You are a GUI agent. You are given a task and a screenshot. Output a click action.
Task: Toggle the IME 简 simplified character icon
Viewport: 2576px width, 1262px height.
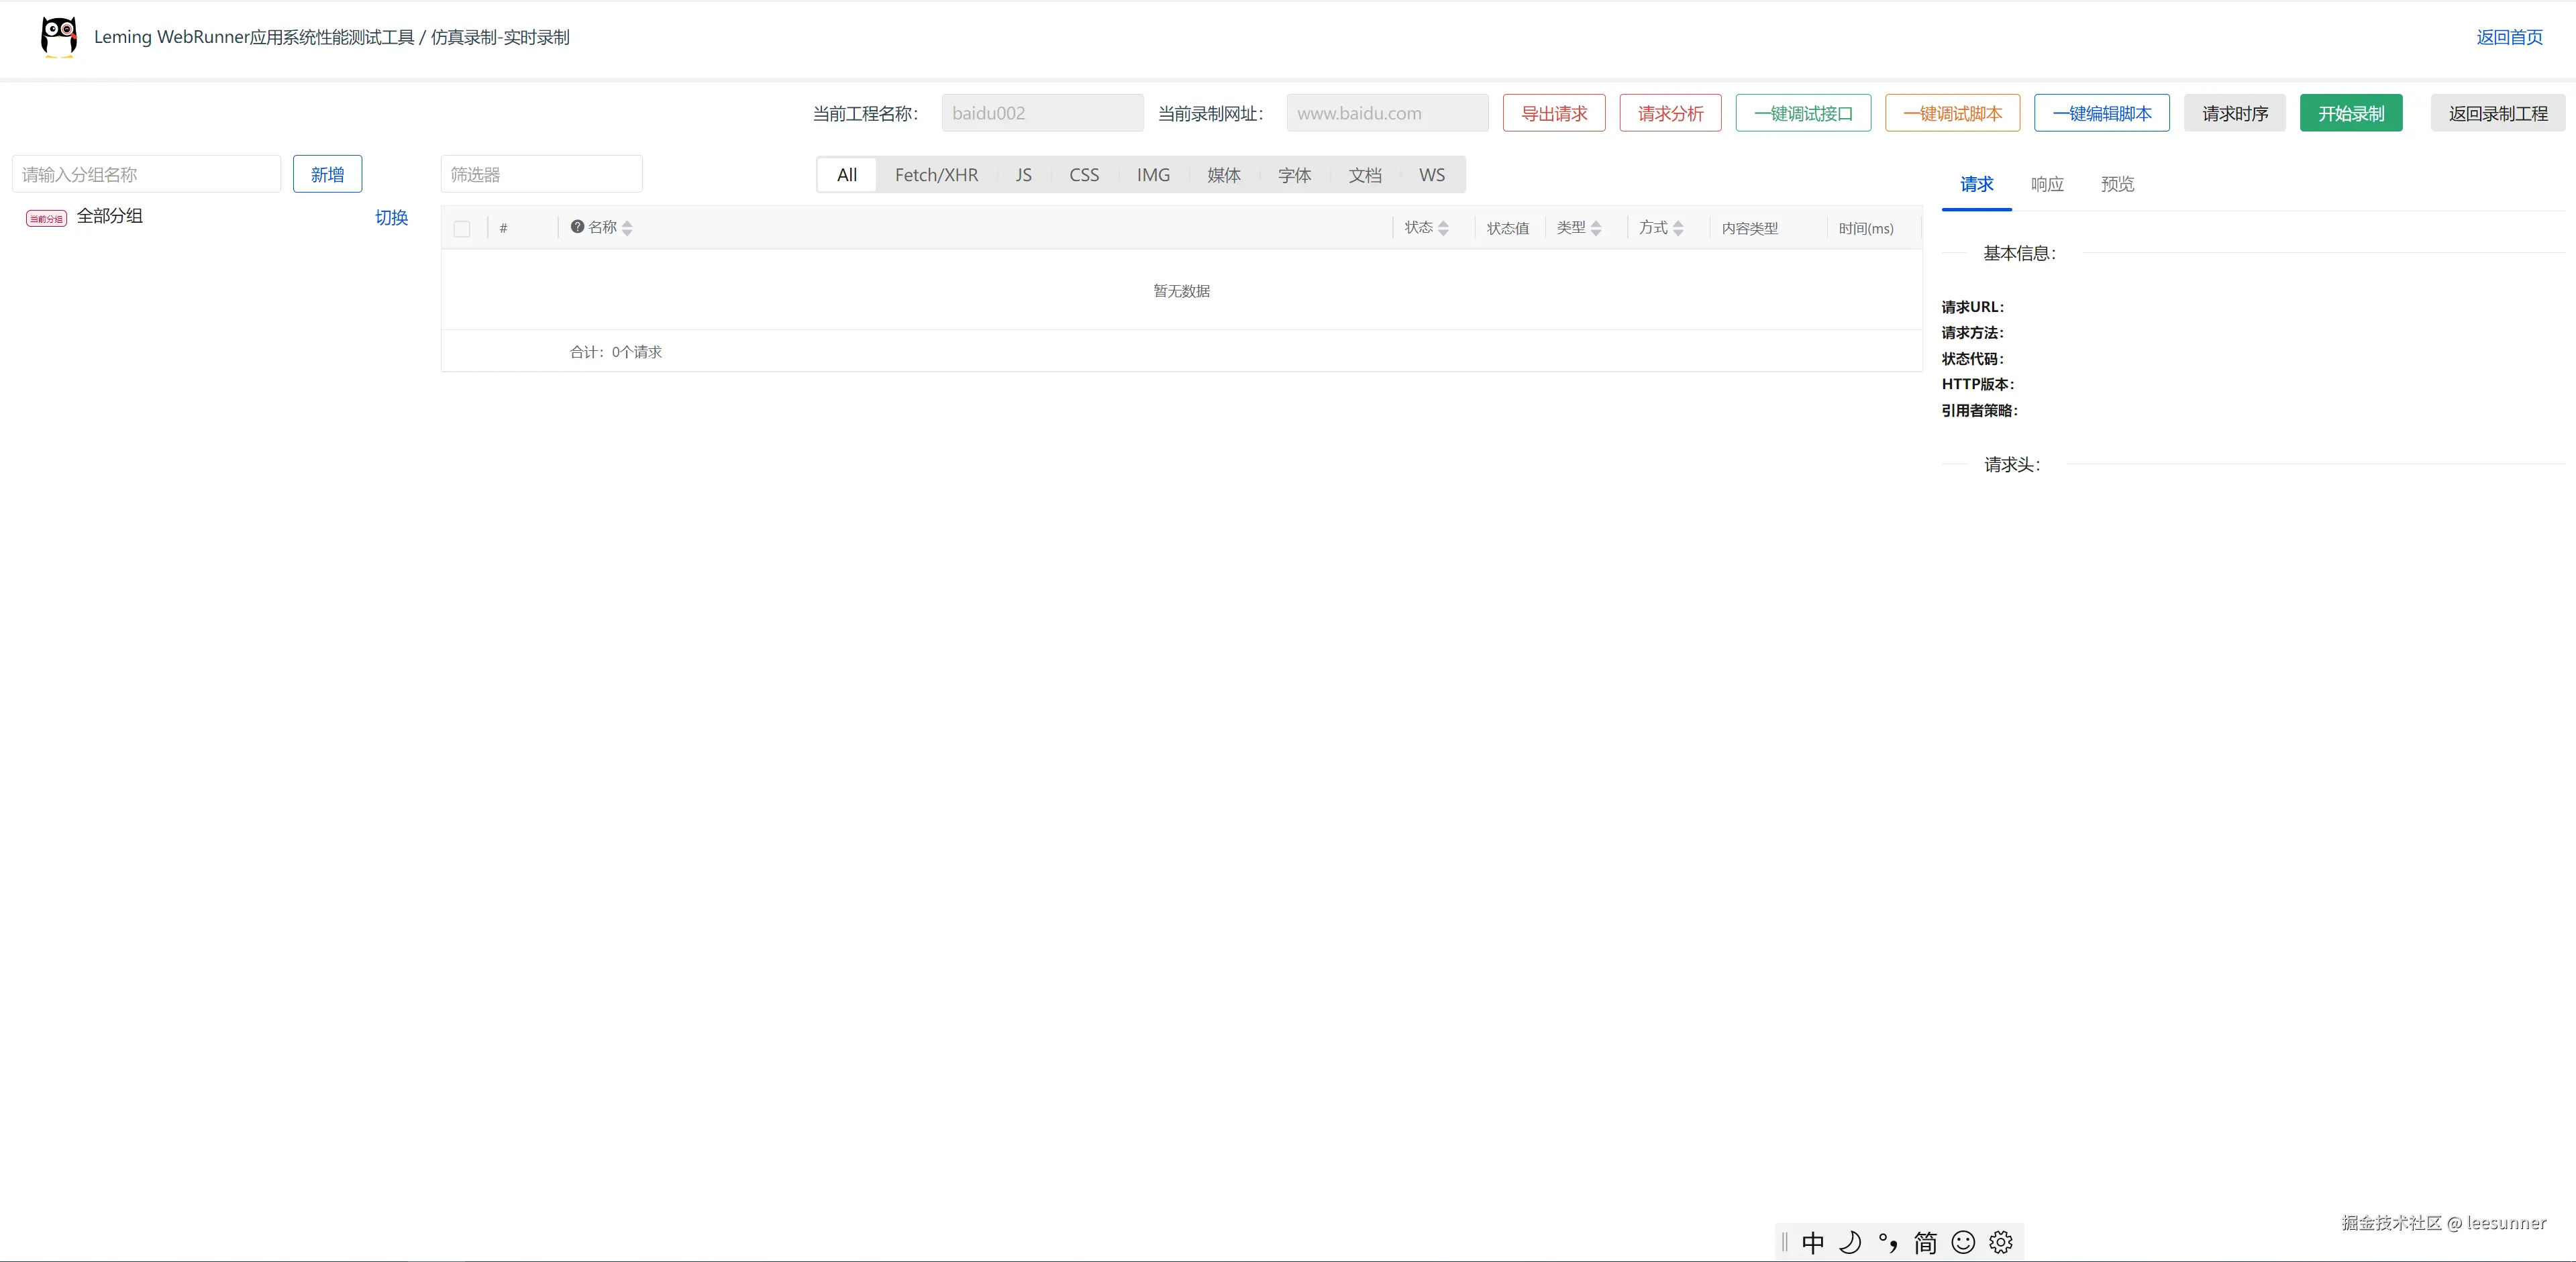(x=1925, y=1242)
